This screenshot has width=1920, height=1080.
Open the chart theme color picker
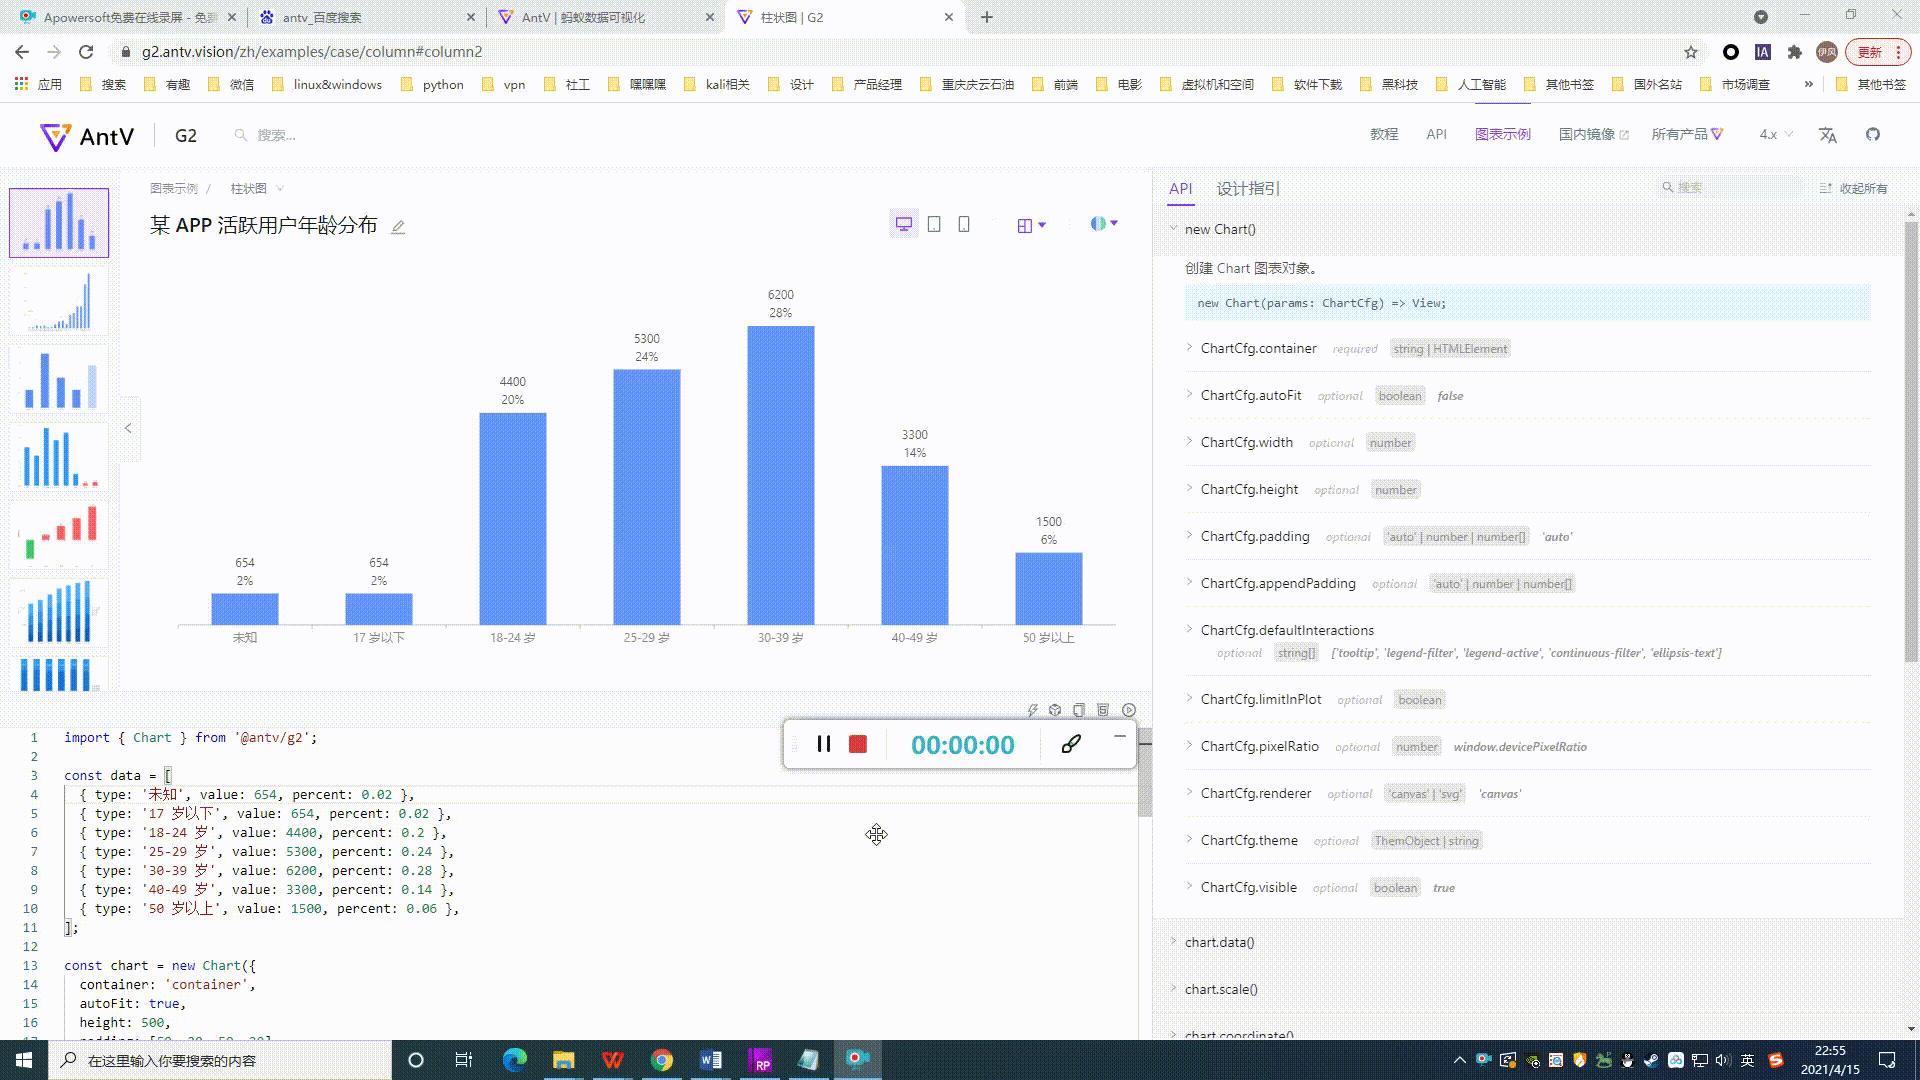(1103, 224)
